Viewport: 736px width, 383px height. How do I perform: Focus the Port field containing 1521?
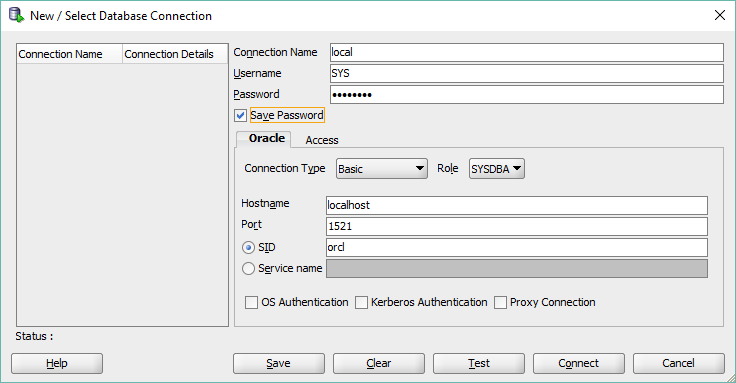click(517, 227)
